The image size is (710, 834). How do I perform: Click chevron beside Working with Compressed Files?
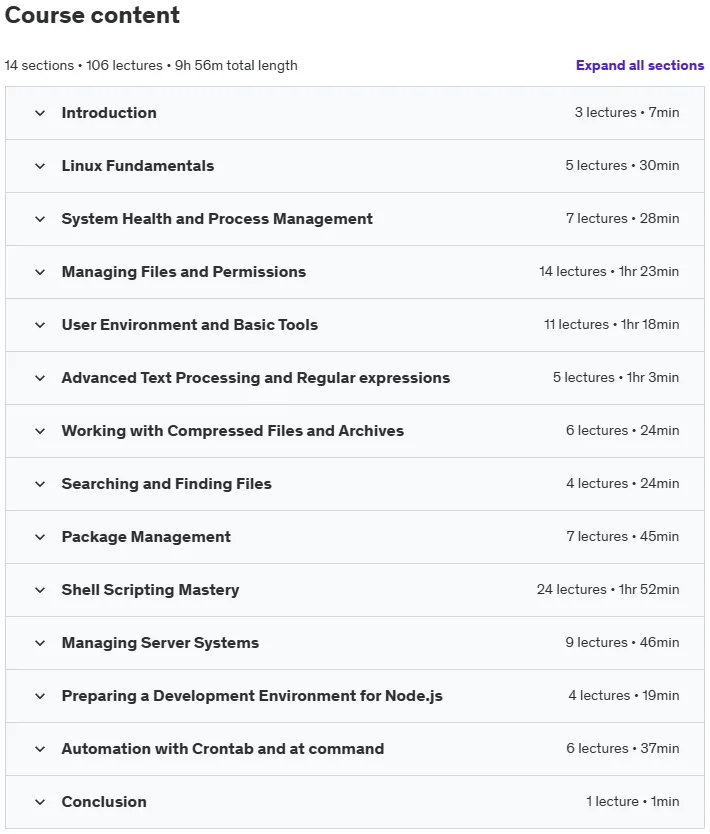pos(40,431)
